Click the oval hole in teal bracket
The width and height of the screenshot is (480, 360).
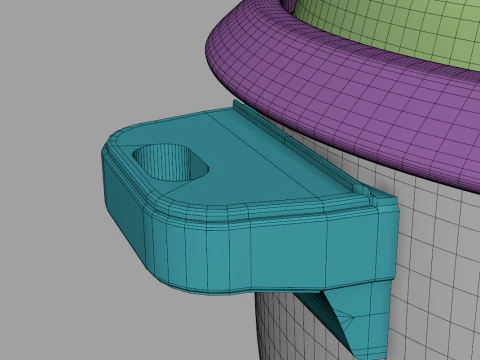click(171, 163)
